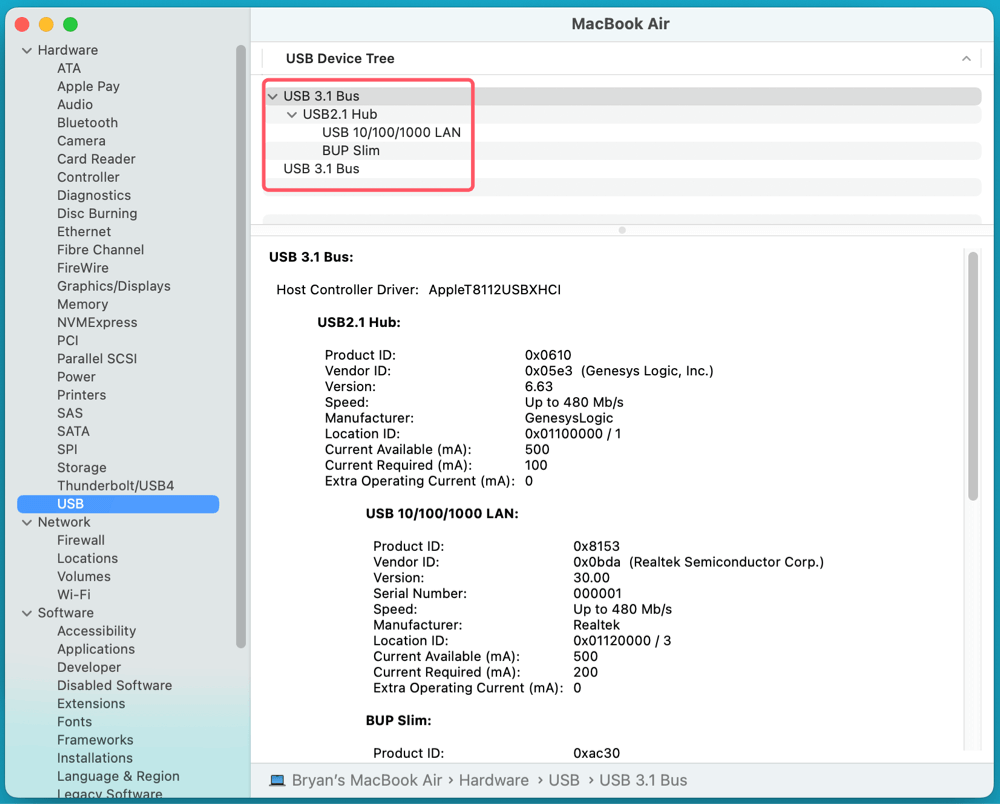Open Memory information from the sidebar
The height and width of the screenshot is (804, 1000).
click(84, 303)
